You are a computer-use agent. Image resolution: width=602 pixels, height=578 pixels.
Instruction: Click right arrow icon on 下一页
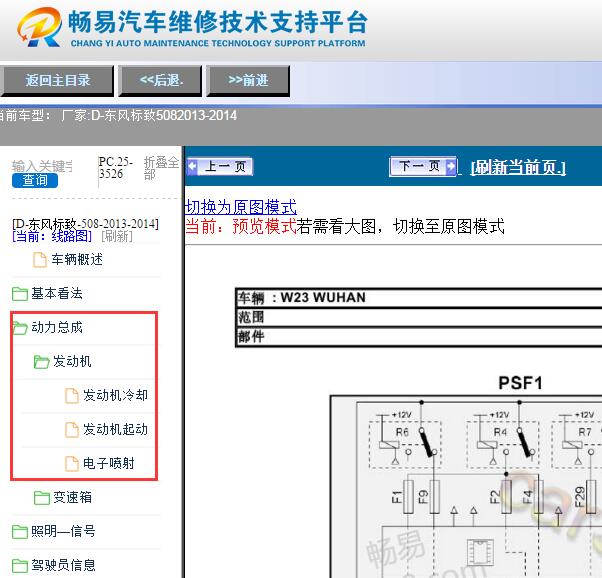(x=451, y=166)
